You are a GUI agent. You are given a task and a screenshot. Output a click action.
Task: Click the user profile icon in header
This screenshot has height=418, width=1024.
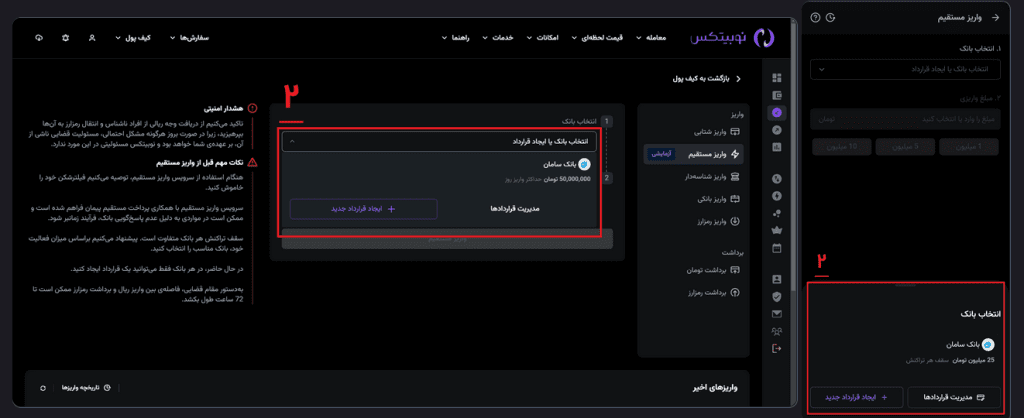pyautogui.click(x=92, y=37)
